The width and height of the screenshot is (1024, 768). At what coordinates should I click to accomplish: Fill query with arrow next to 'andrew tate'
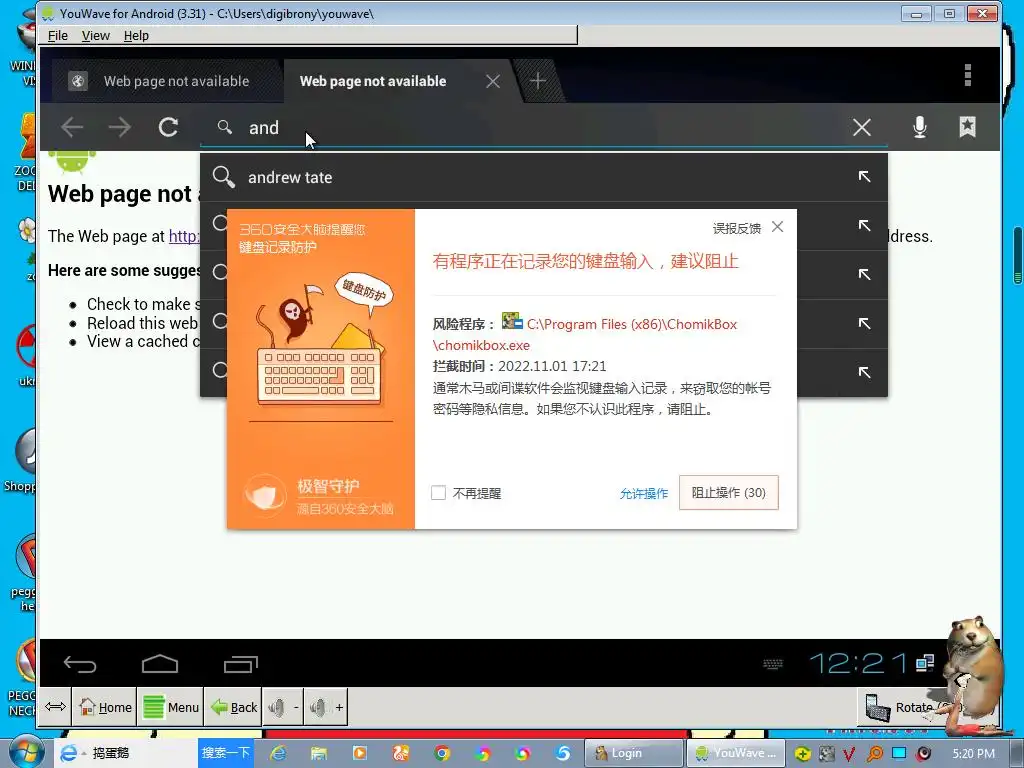tap(864, 176)
